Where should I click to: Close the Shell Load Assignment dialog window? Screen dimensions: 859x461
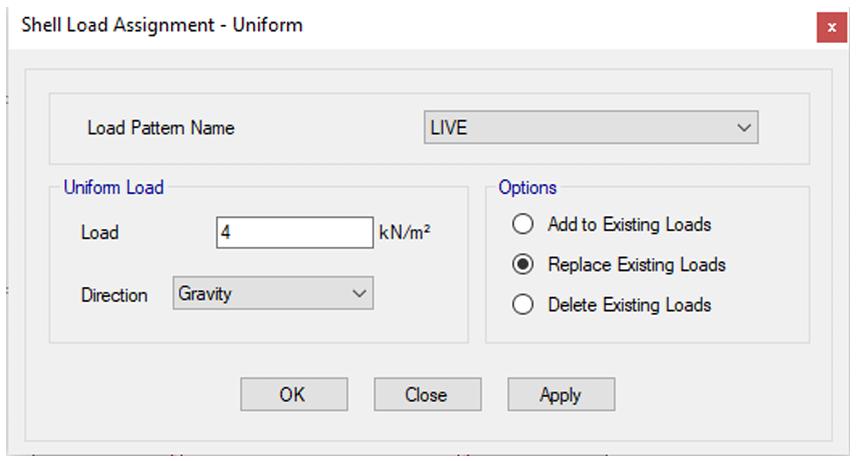[831, 27]
